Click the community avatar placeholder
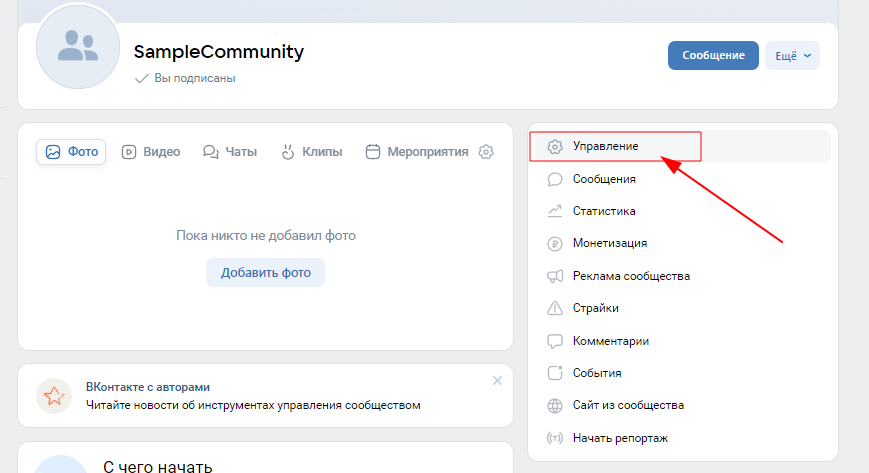Viewport: 869px width, 473px height. coord(77,47)
